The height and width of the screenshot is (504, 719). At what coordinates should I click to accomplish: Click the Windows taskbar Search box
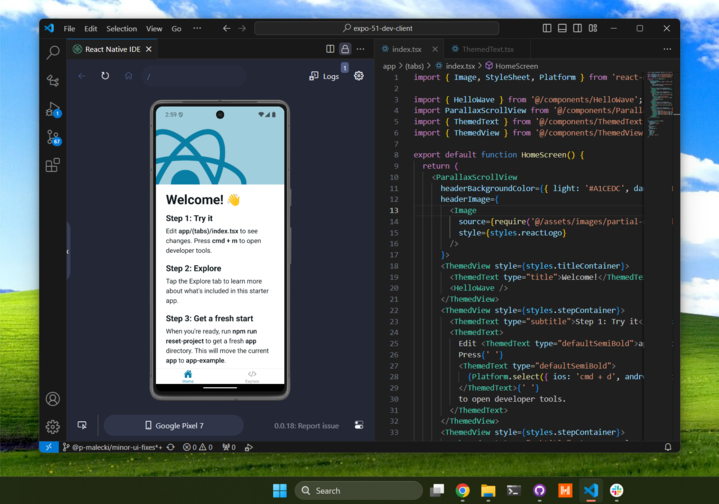(x=359, y=491)
